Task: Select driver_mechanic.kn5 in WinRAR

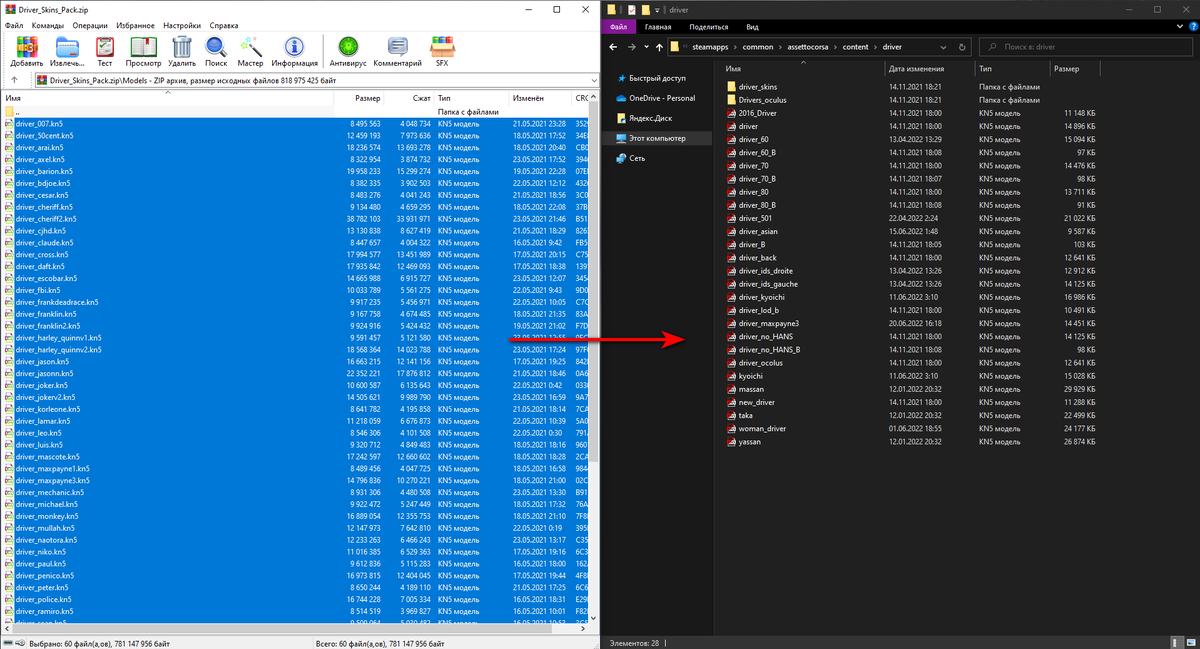Action: click(x=48, y=492)
